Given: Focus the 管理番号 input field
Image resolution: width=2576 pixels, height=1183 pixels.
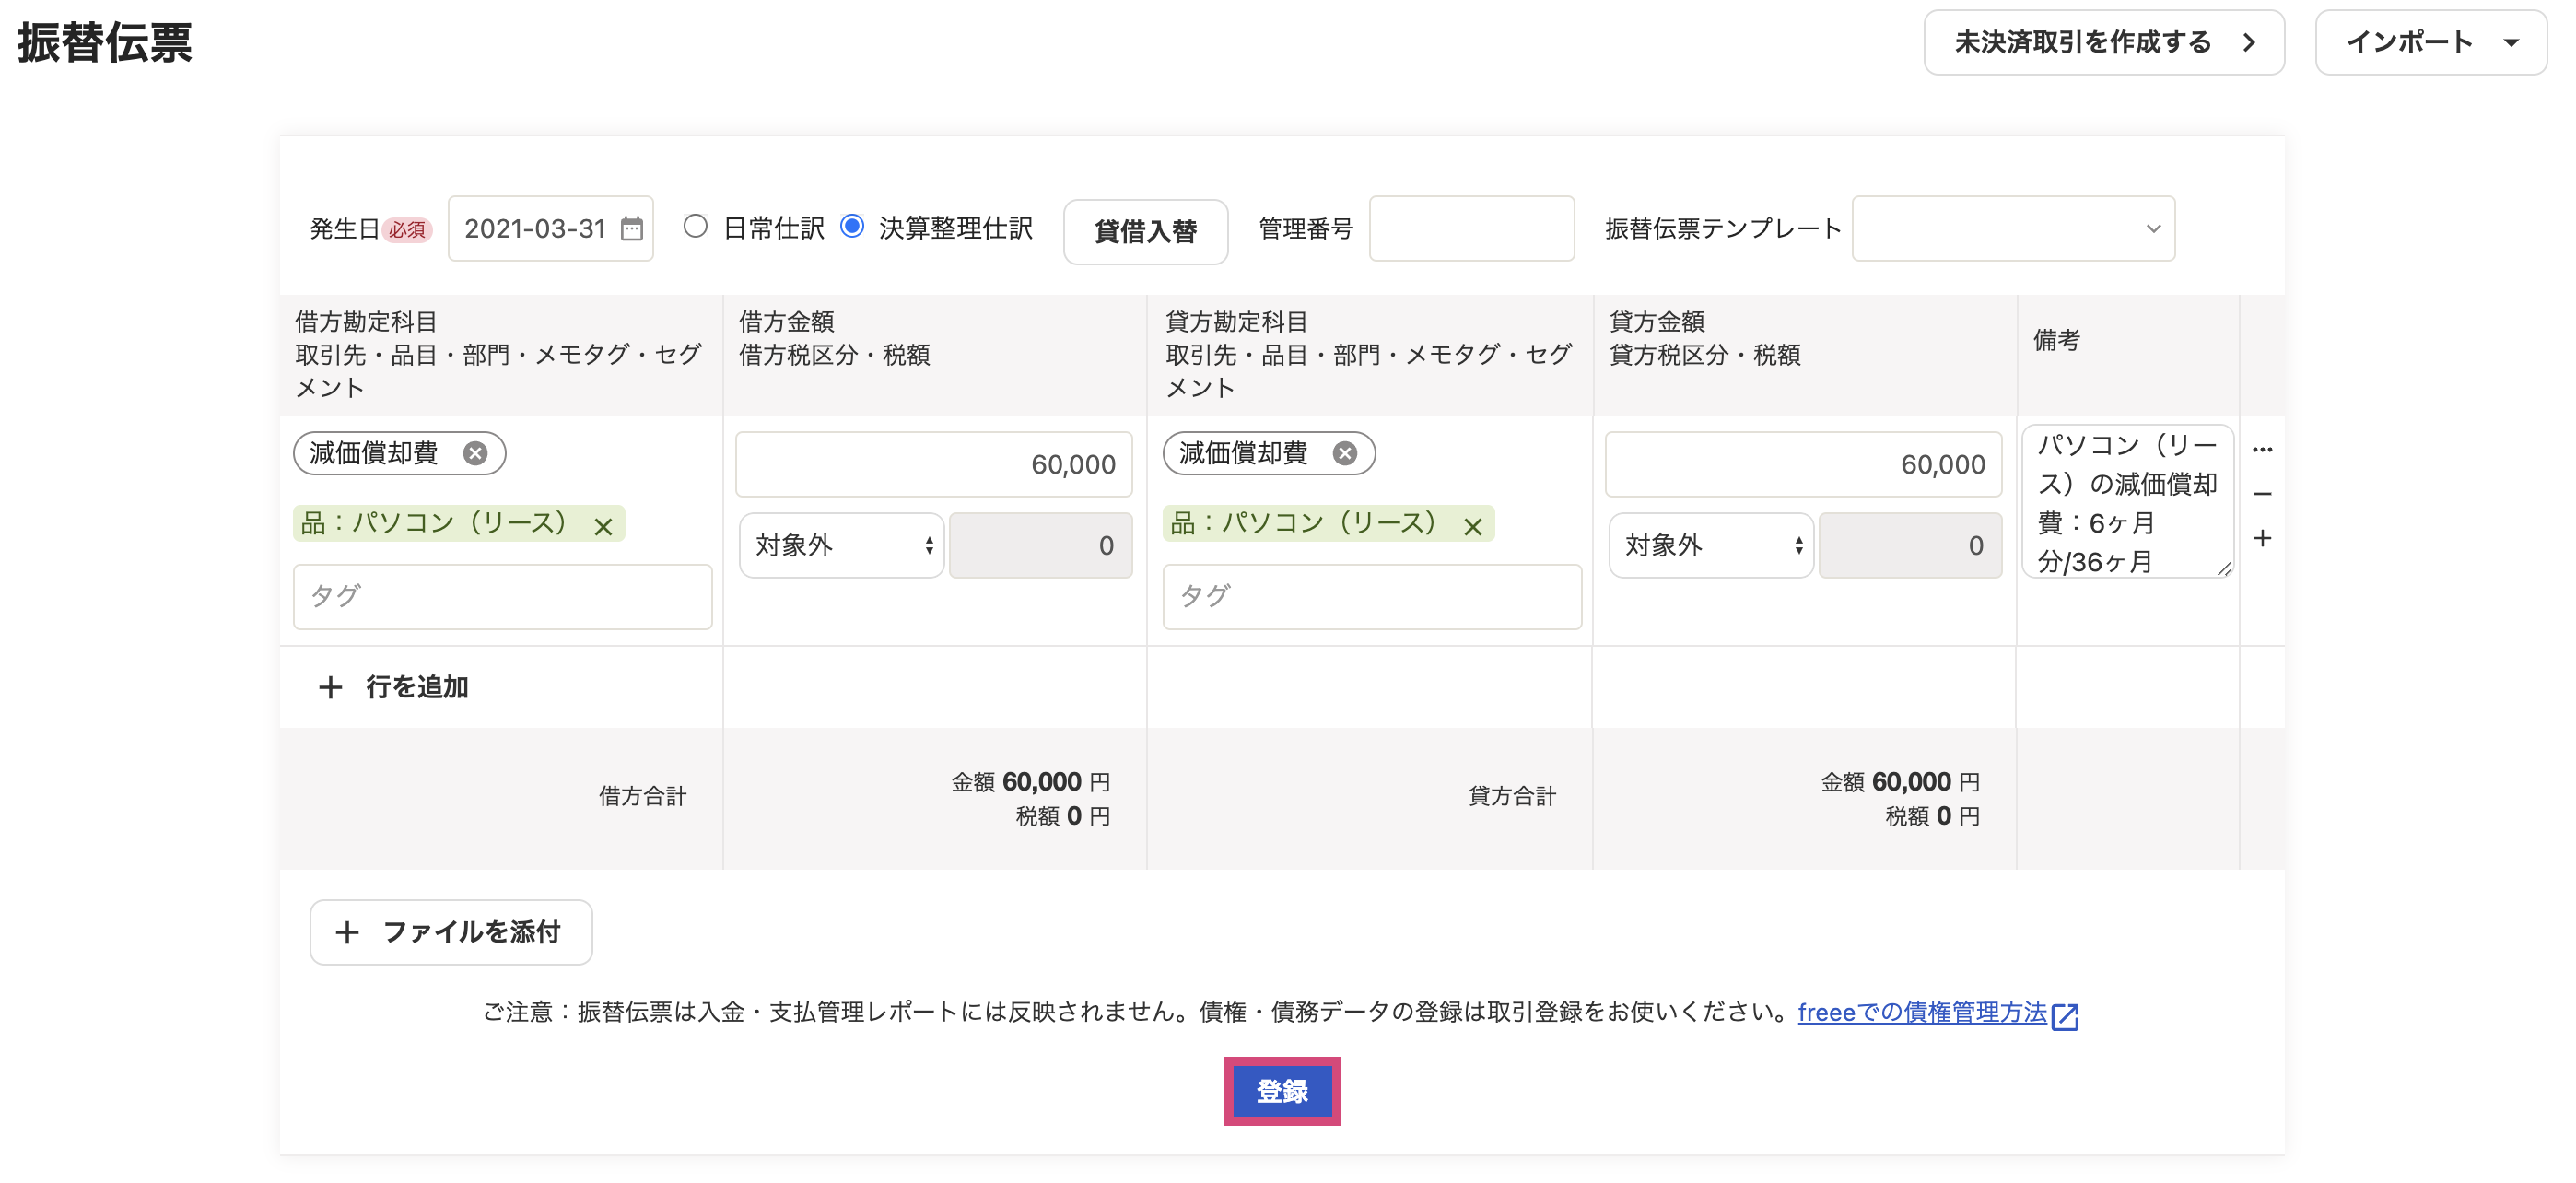Looking at the screenshot, I should [1472, 229].
